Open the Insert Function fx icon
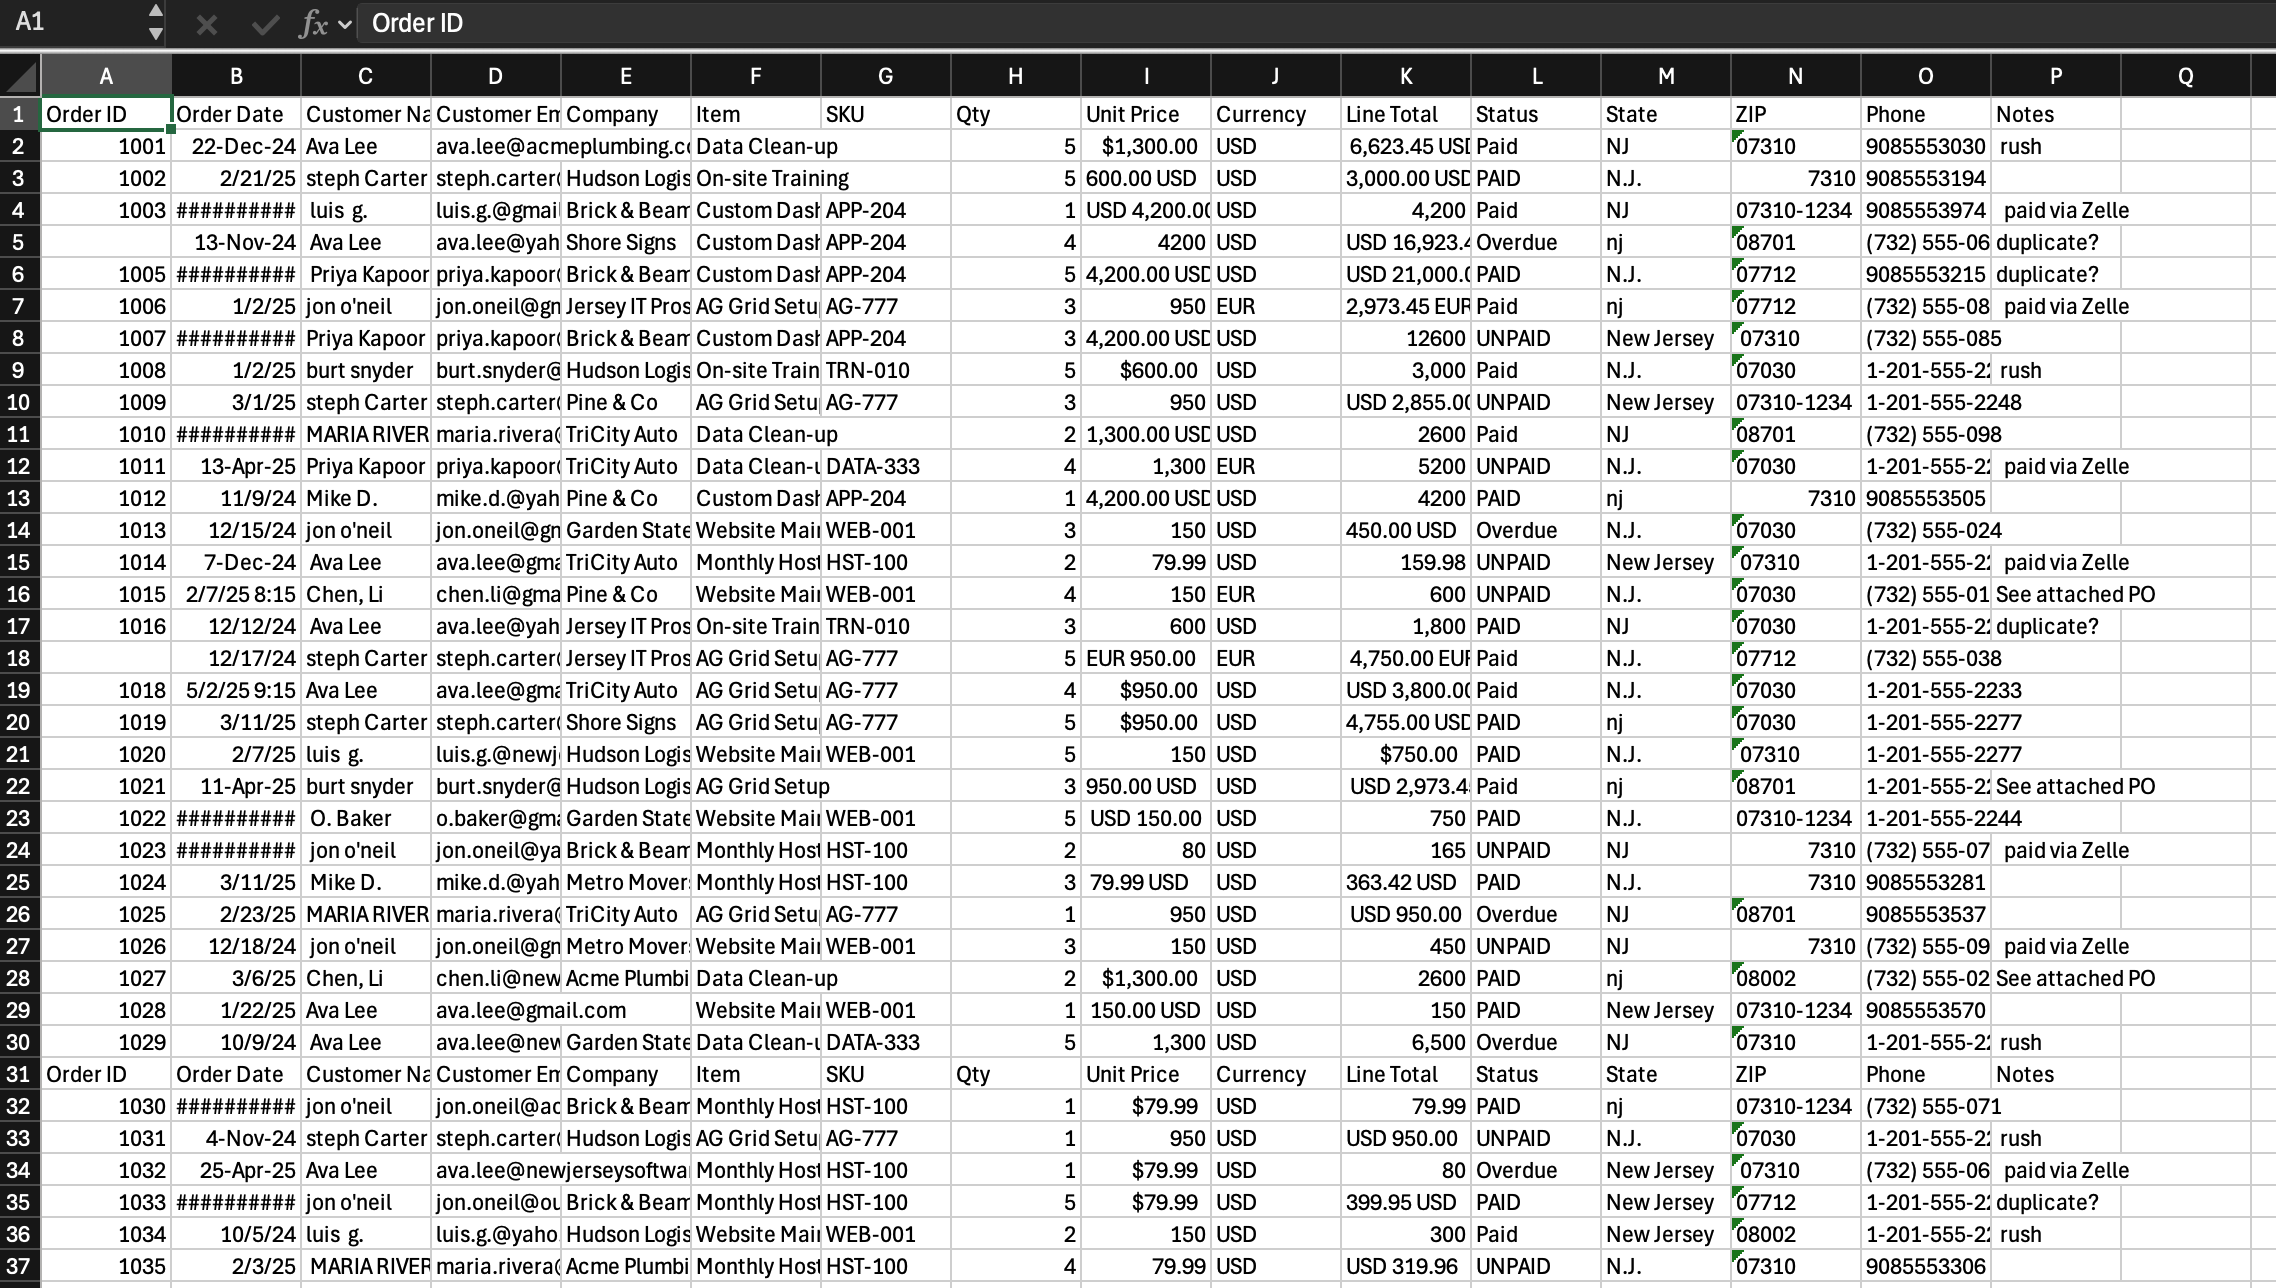Screen dimensions: 2276x1288 (x=313, y=24)
